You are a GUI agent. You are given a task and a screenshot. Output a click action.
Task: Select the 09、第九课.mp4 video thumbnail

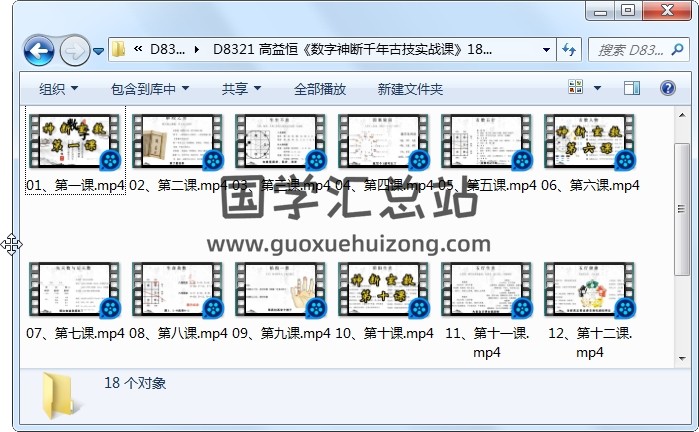click(x=281, y=290)
